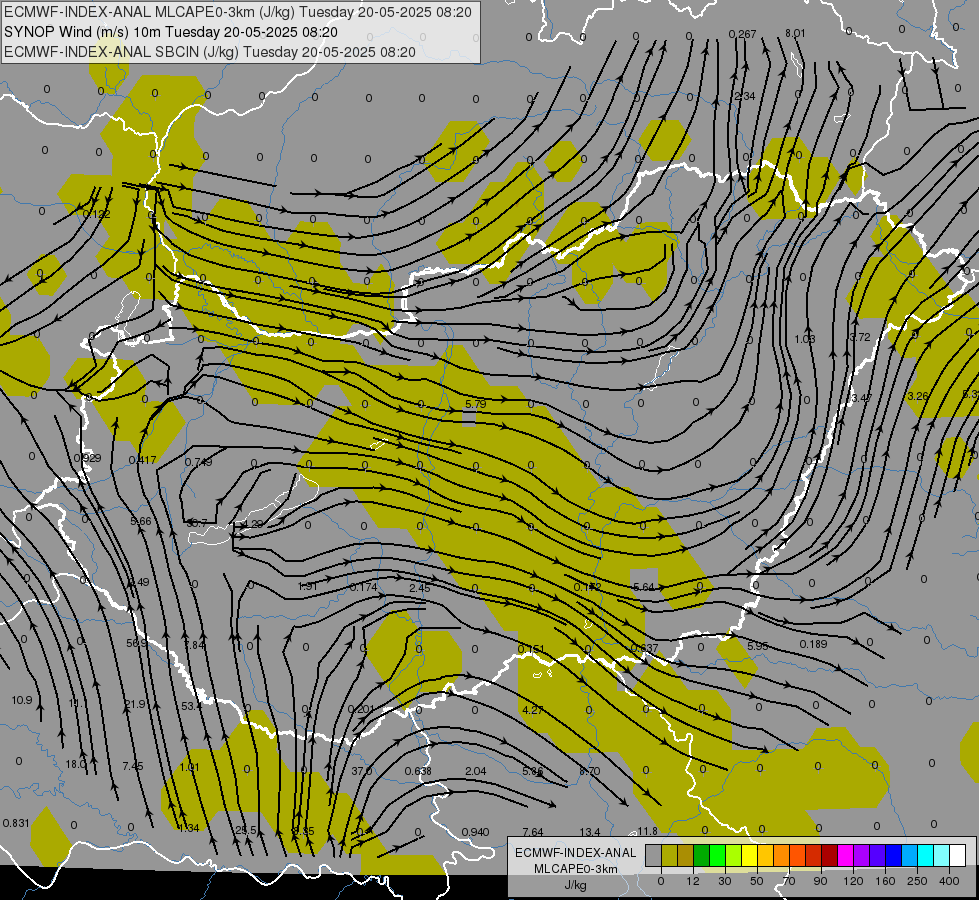
Task: Click the 5.79 value on the map
Action: pos(475,404)
